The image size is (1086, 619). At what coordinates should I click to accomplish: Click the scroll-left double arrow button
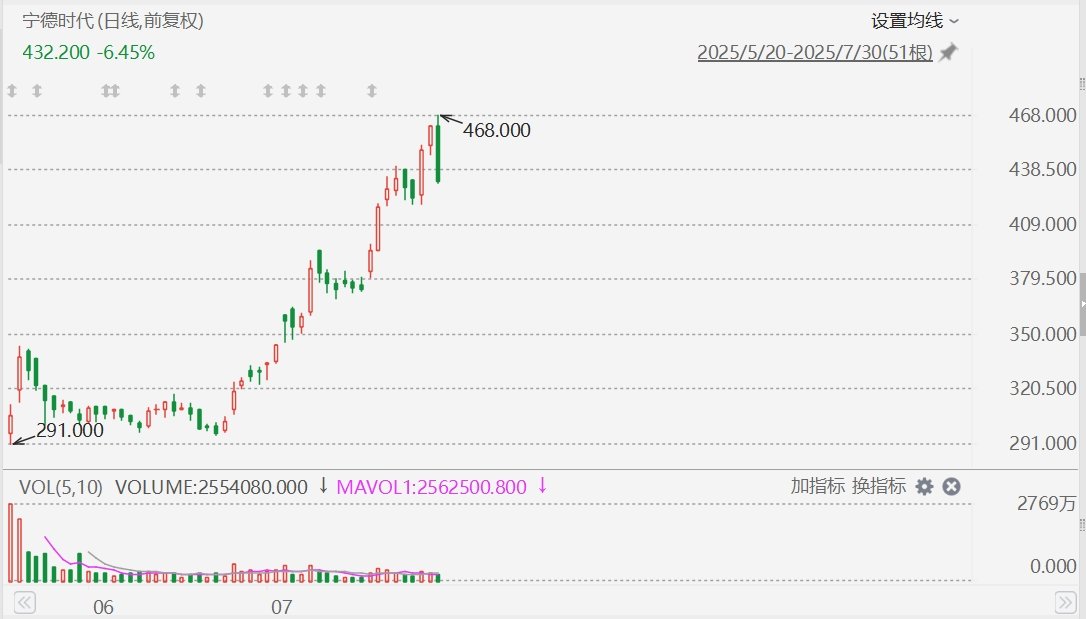[24, 601]
